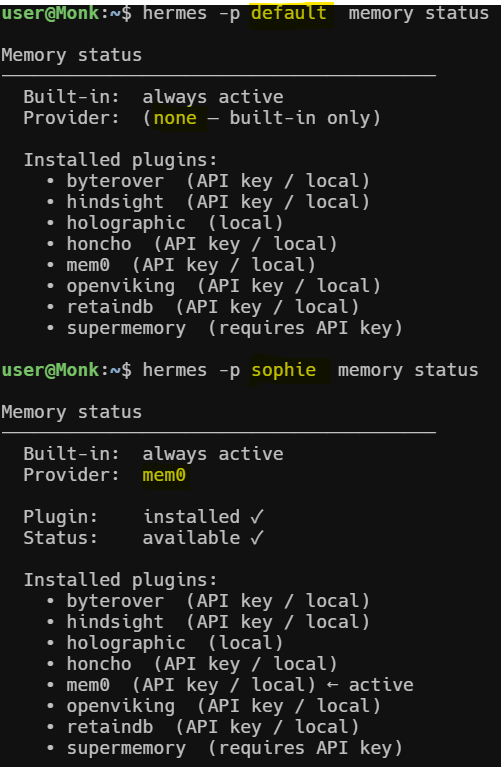Screen dimensions: 501x767
Task: Click the first 'Memory status' heading
Action: point(71,55)
